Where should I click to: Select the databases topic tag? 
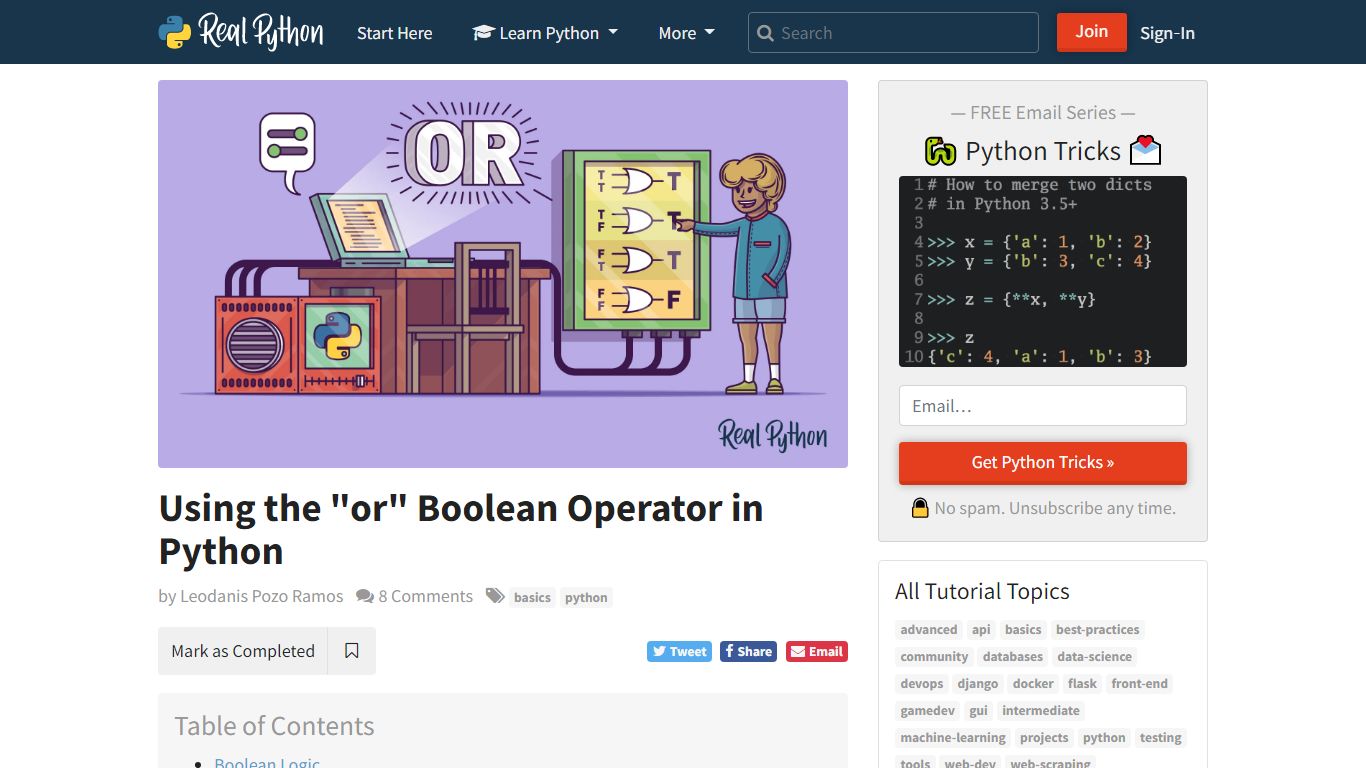click(1013, 656)
